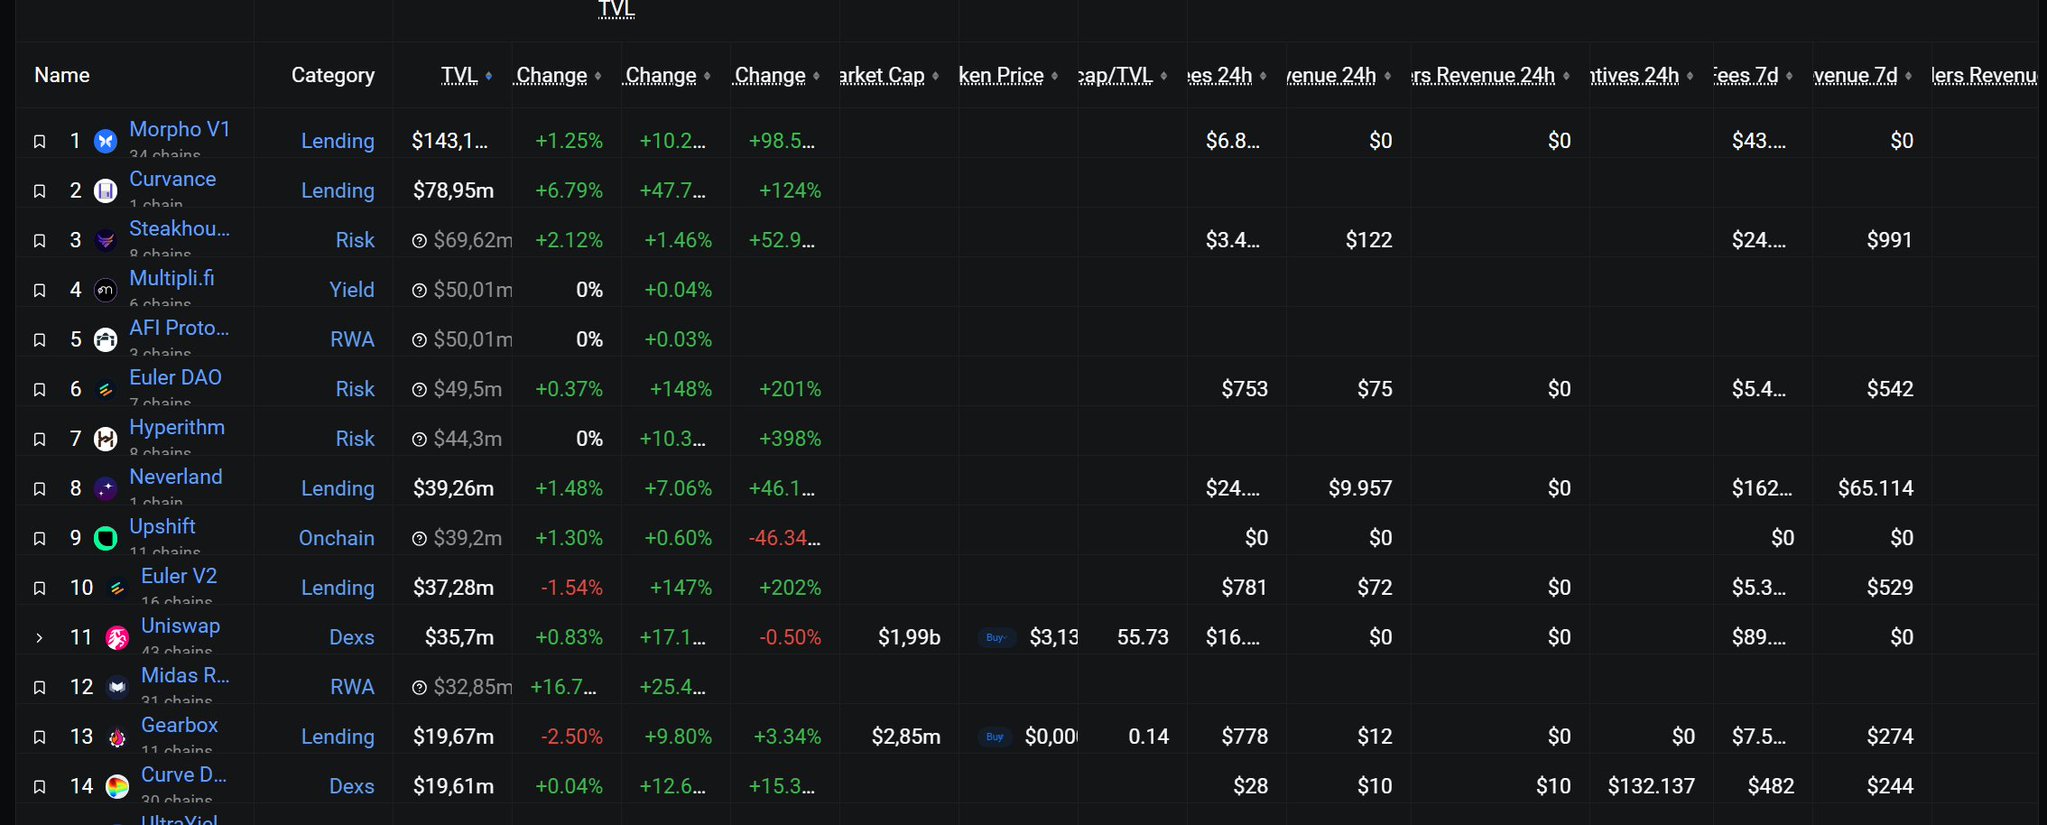Click the Buy button in Gearbox row
Image resolution: width=2047 pixels, height=825 pixels.
tap(995, 736)
